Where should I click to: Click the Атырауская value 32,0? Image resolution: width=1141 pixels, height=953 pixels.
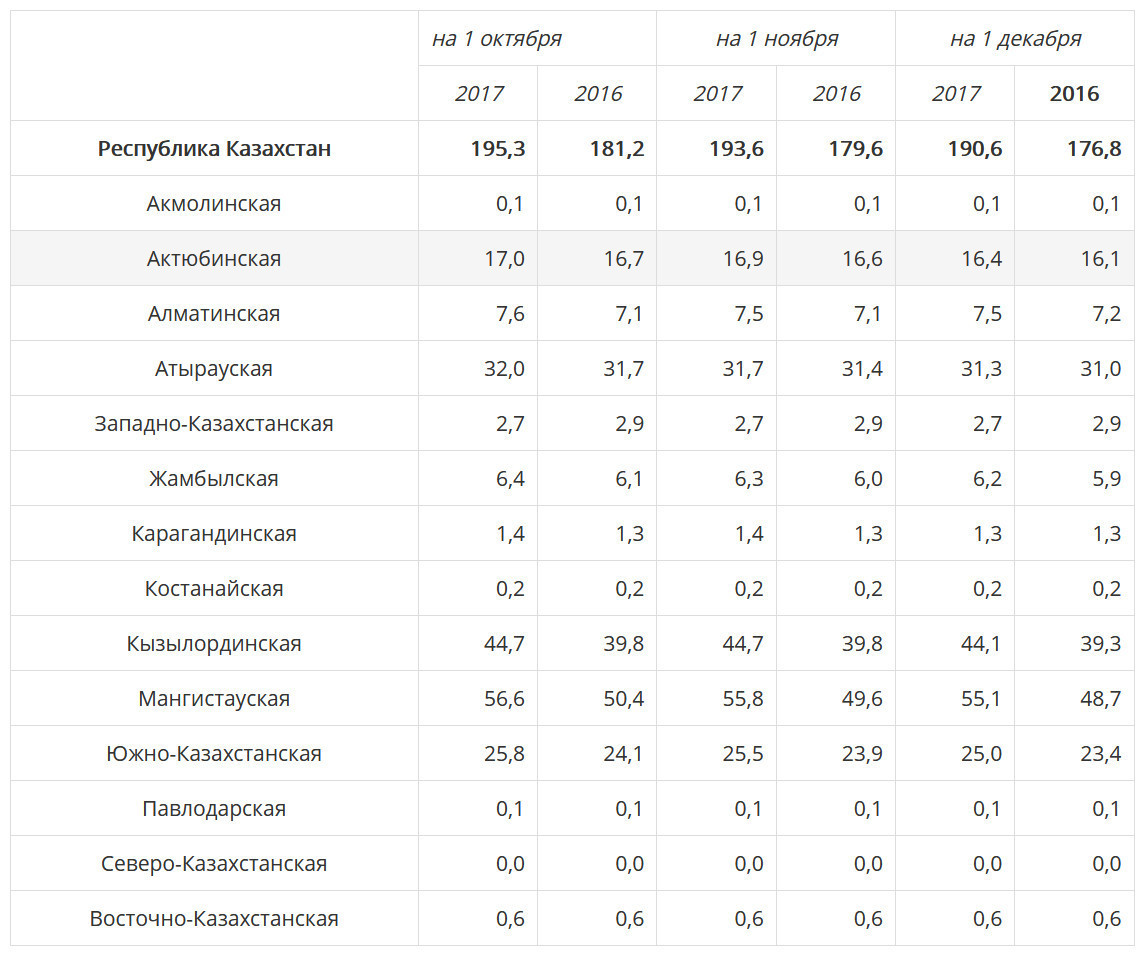pyautogui.click(x=504, y=369)
